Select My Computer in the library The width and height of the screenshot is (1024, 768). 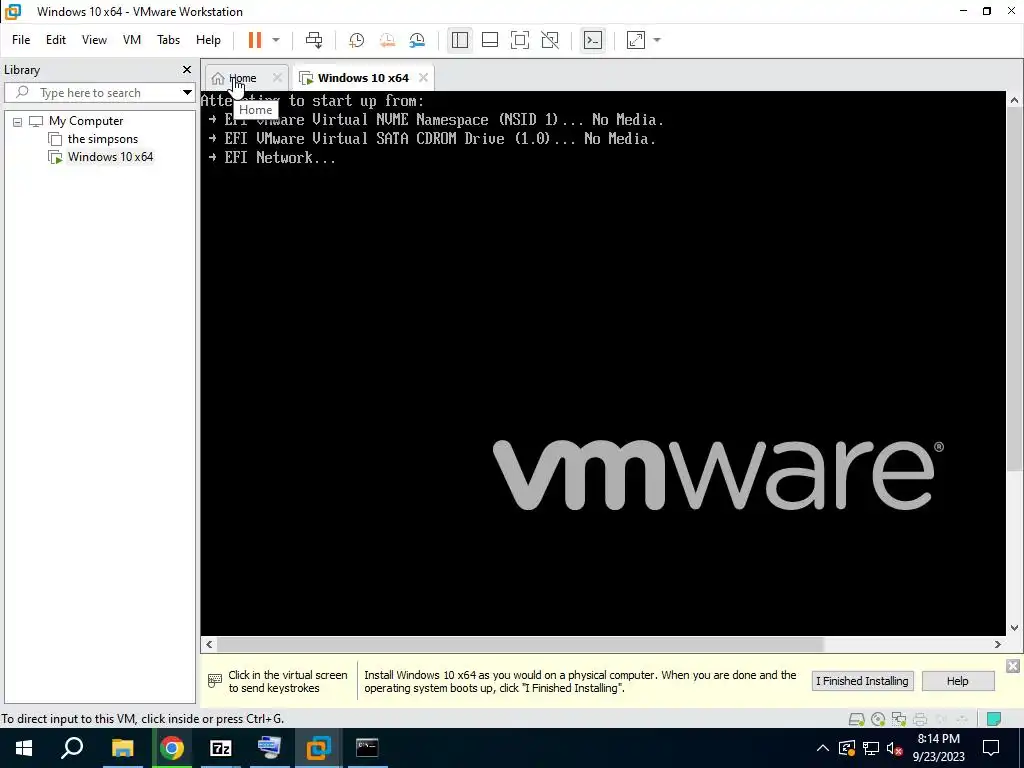86,121
